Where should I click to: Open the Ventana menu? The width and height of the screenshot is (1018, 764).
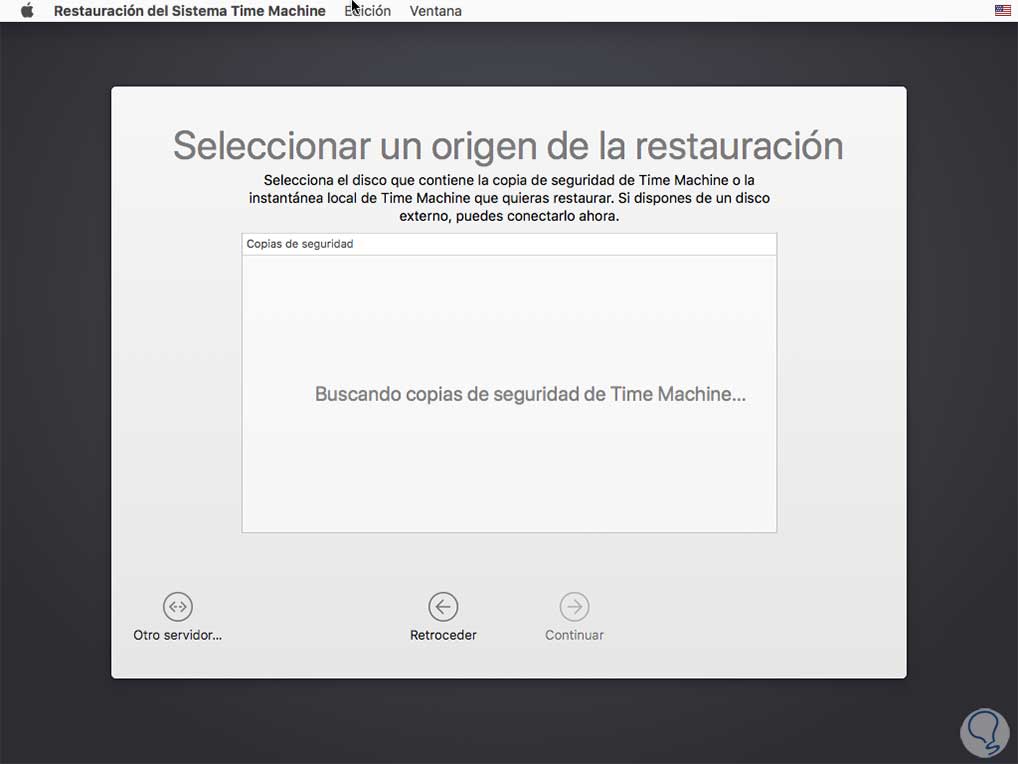[x=436, y=11]
